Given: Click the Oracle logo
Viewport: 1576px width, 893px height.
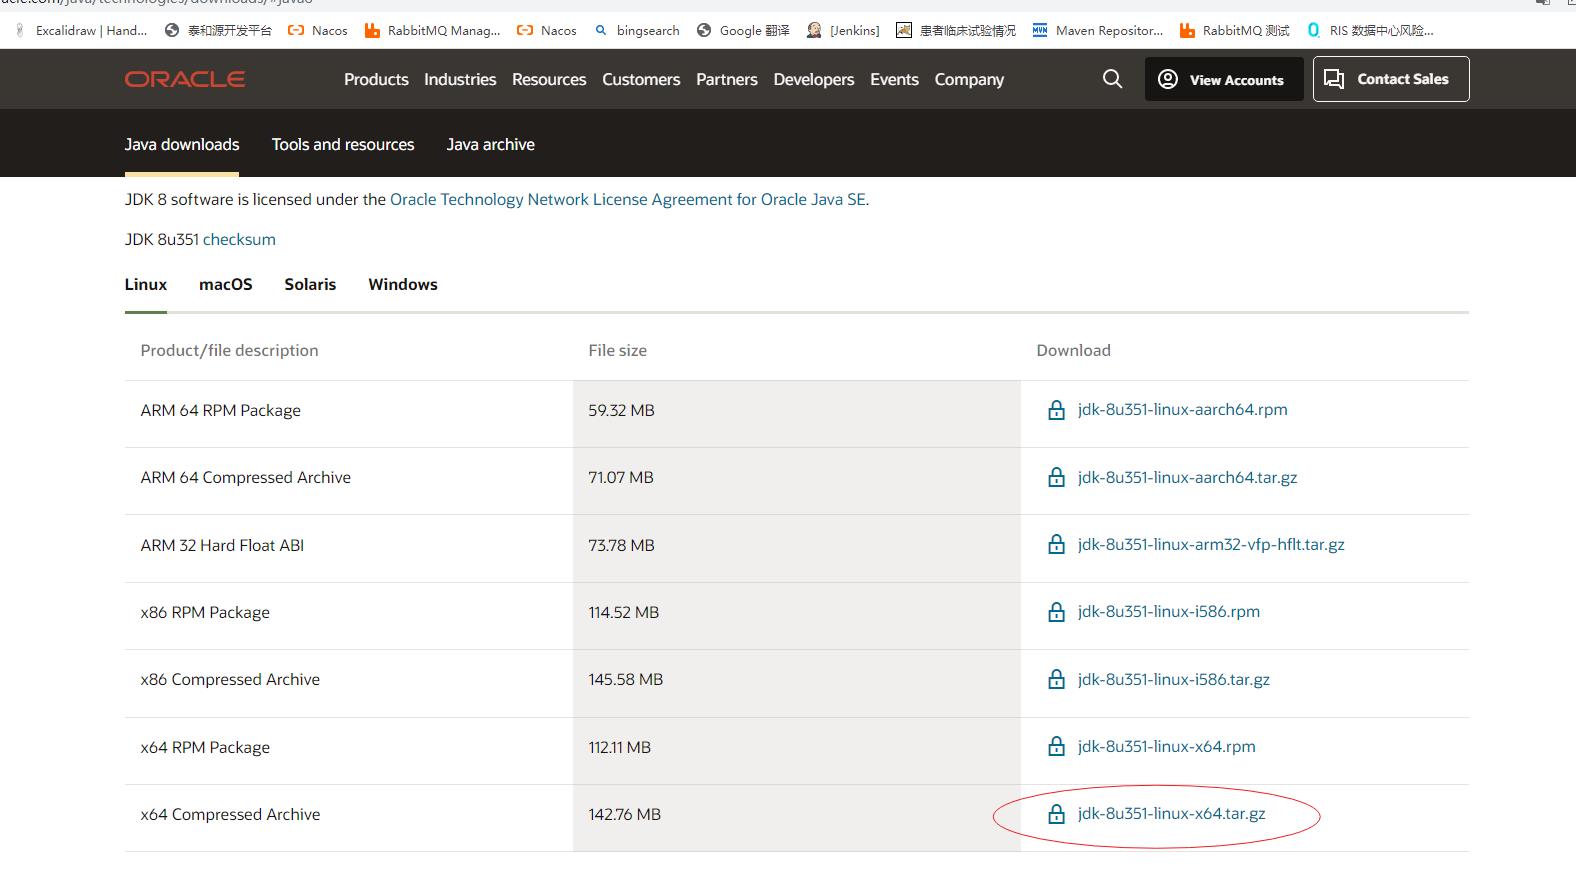Looking at the screenshot, I should pyautogui.click(x=185, y=79).
